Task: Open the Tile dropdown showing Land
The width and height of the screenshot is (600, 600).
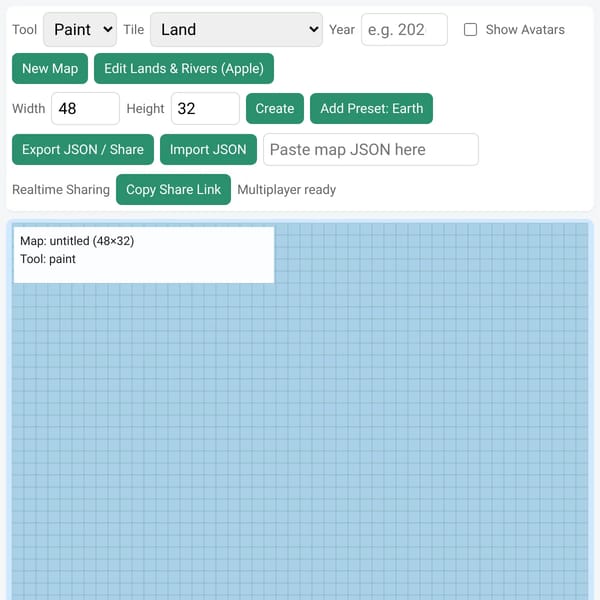Action: click(x=236, y=29)
